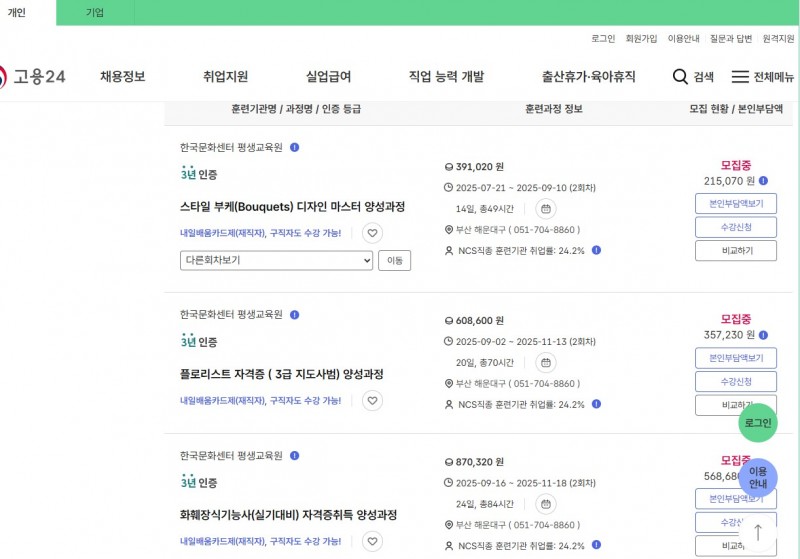Click 내일배움카드제 link under 플로리스트 자격증 course
The height and width of the screenshot is (559, 800).
point(260,400)
